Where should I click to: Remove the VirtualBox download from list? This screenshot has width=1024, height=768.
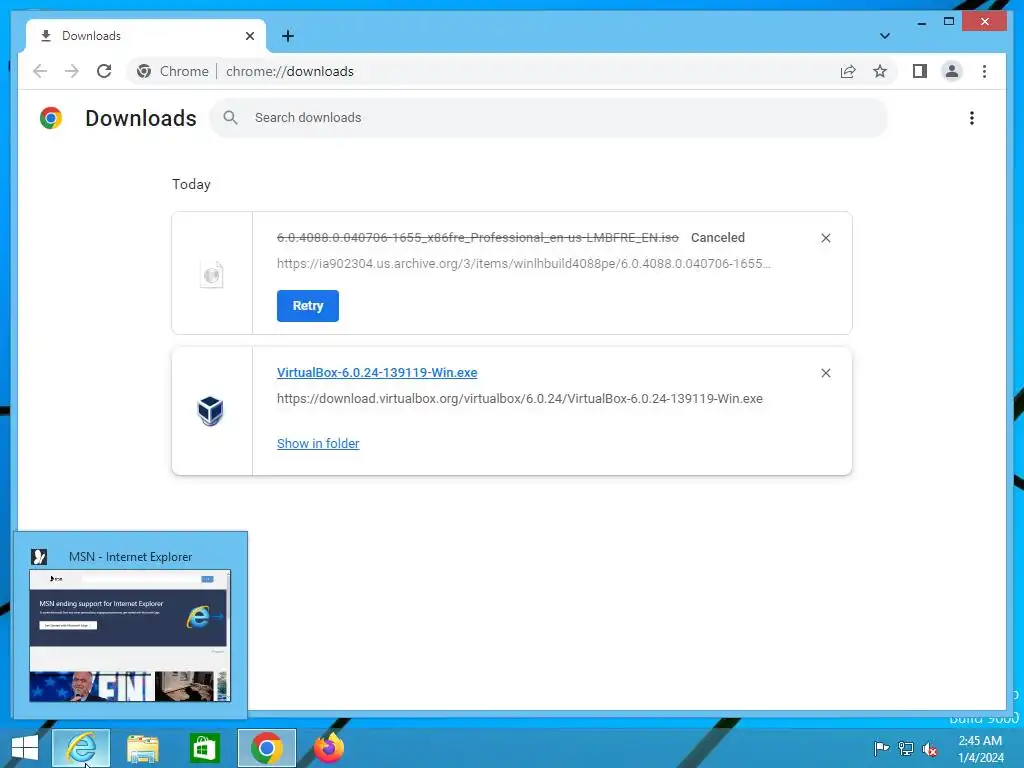[825, 373]
